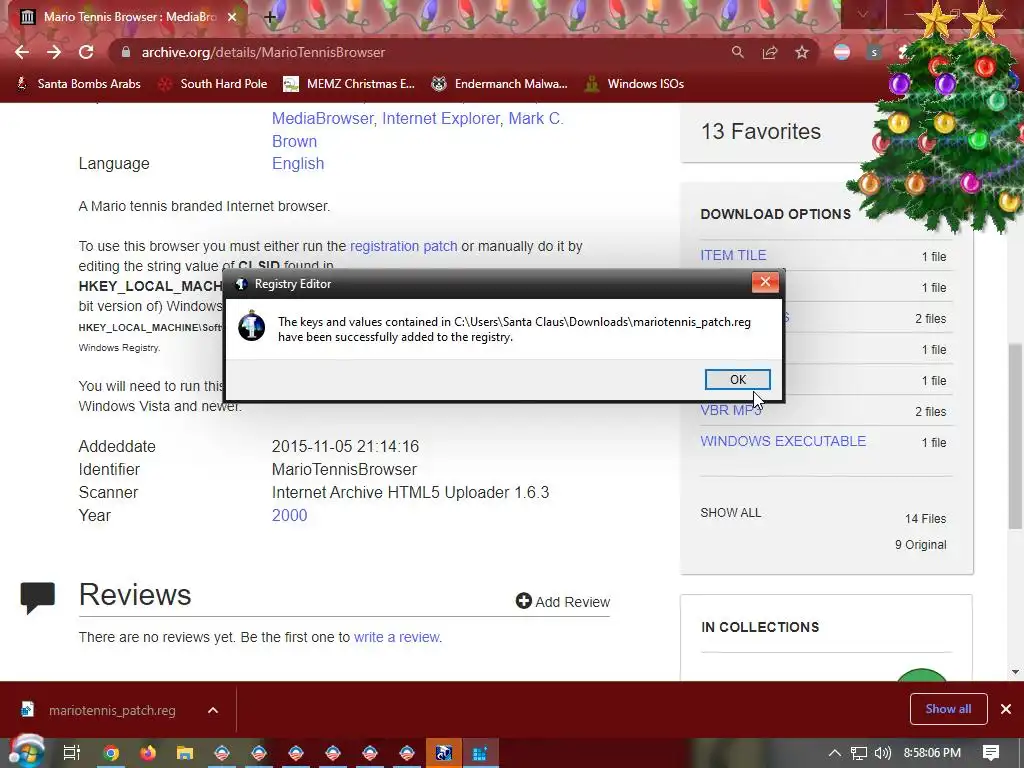The width and height of the screenshot is (1024, 768).
Task: Click Add Review with plus icon
Action: [x=563, y=601]
